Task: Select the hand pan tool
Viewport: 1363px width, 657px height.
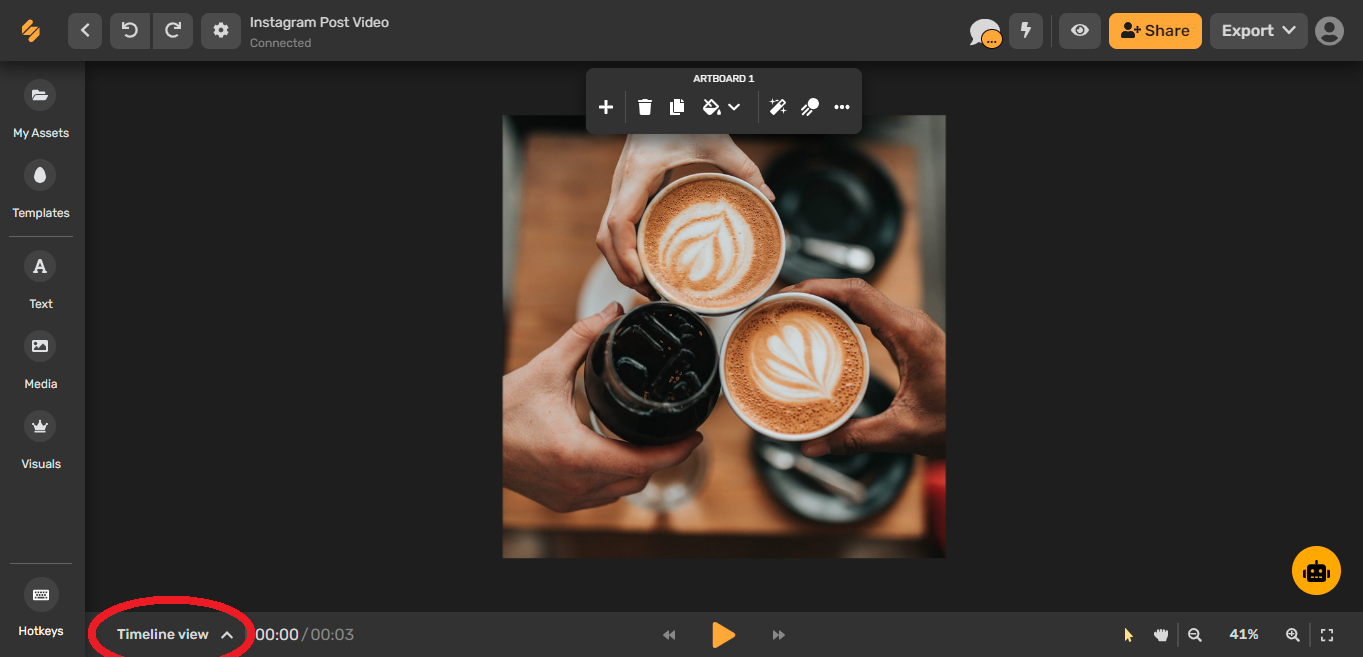Action: [x=1161, y=635]
